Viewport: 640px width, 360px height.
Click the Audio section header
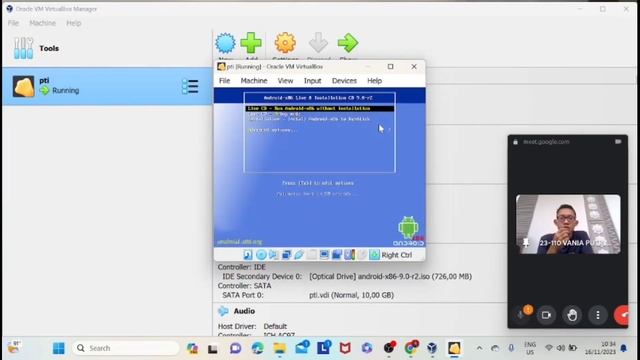[244, 311]
